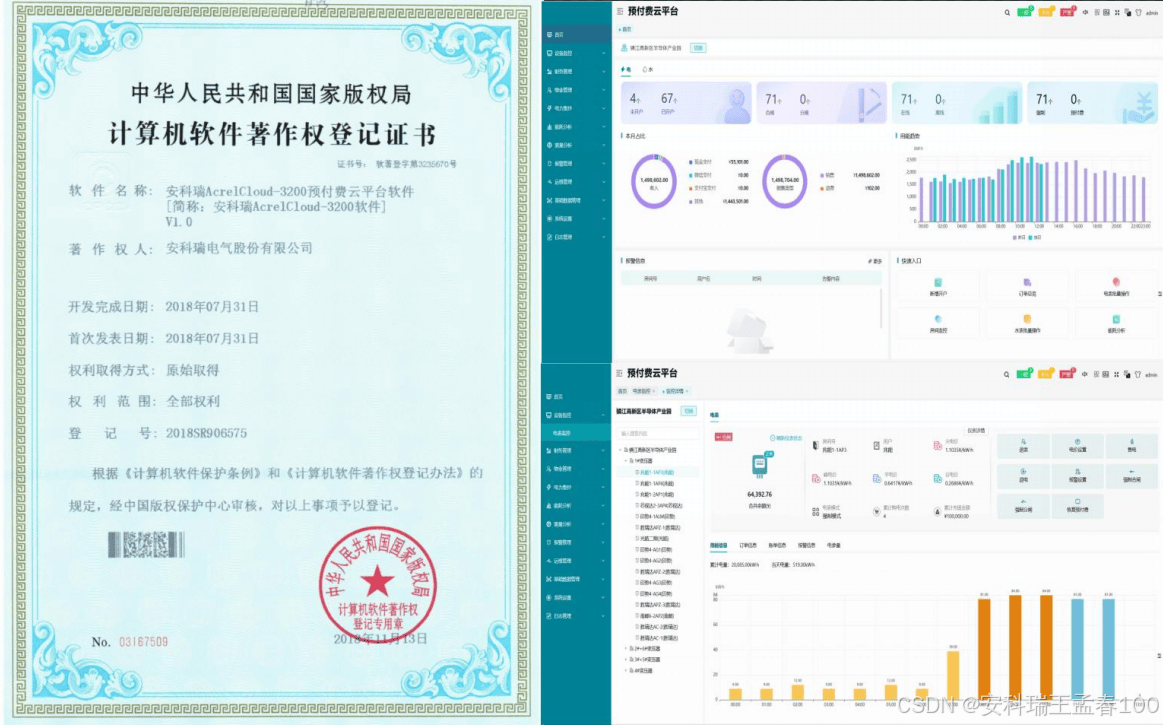
Task: Click the alarm table vertical scrollbar
Action: coord(881,308)
